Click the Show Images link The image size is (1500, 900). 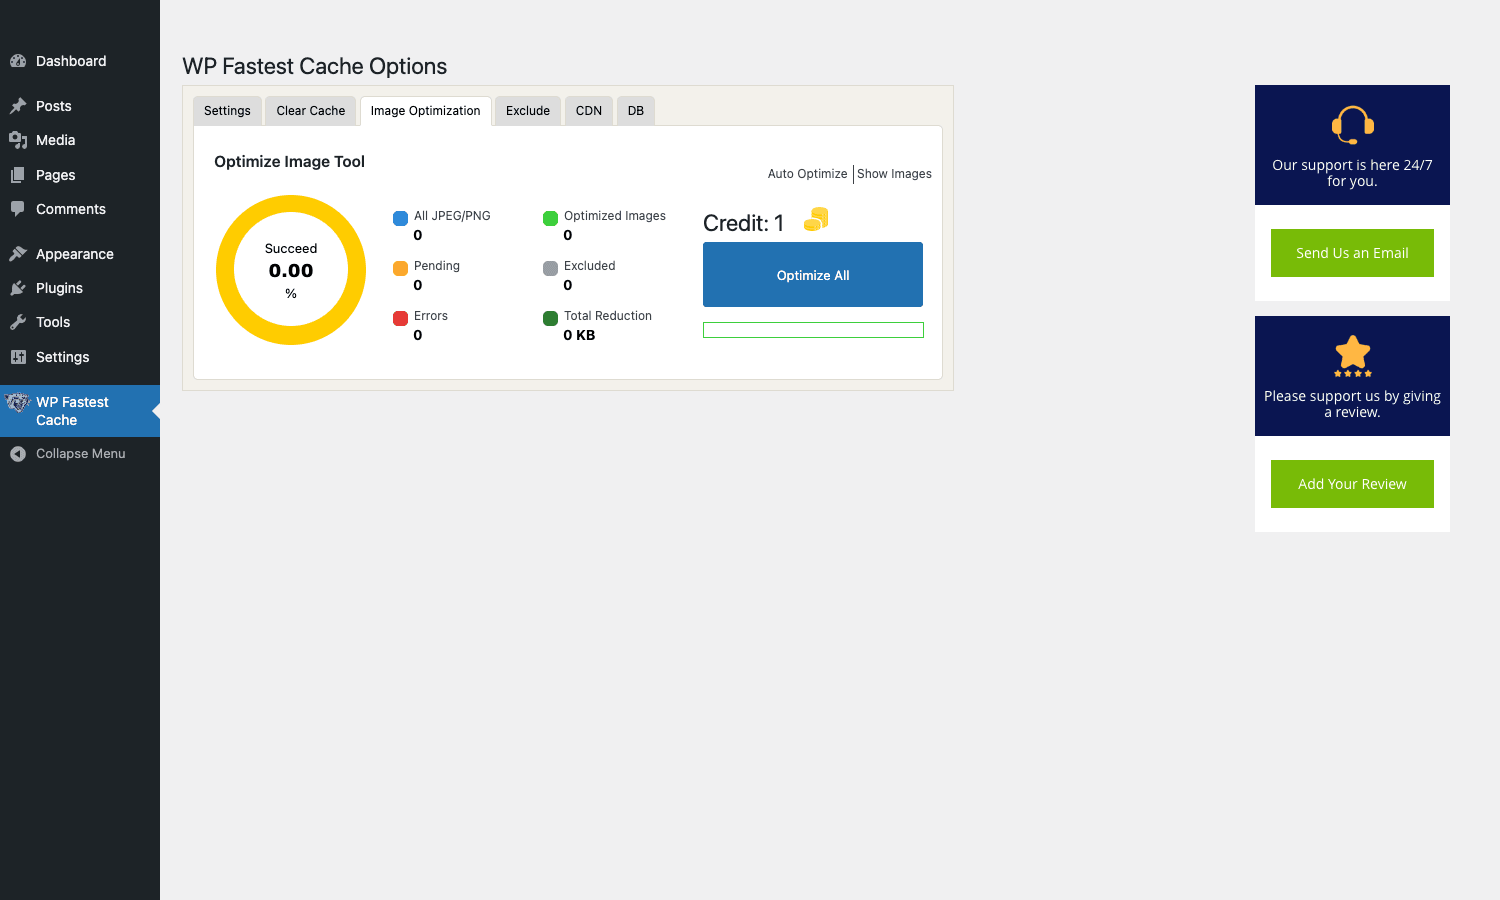pos(894,174)
